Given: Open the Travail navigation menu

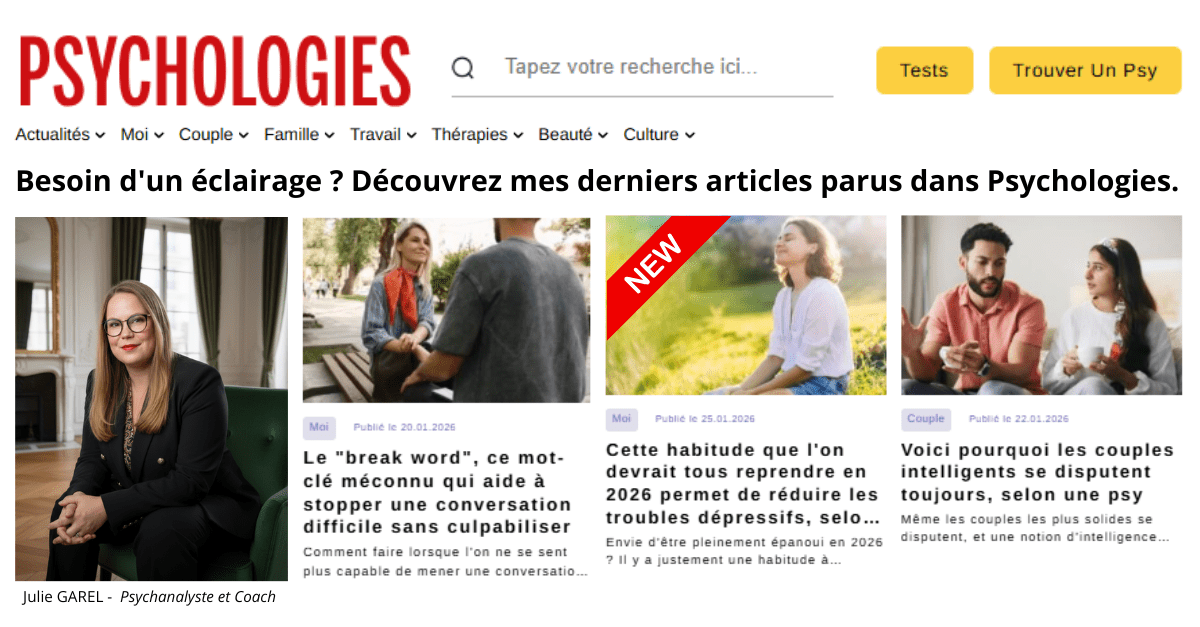Looking at the screenshot, I should [383, 134].
